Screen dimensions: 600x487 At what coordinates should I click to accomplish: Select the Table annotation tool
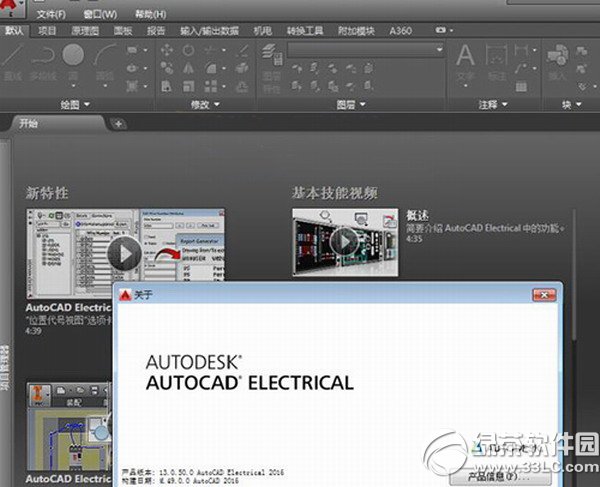(521, 86)
